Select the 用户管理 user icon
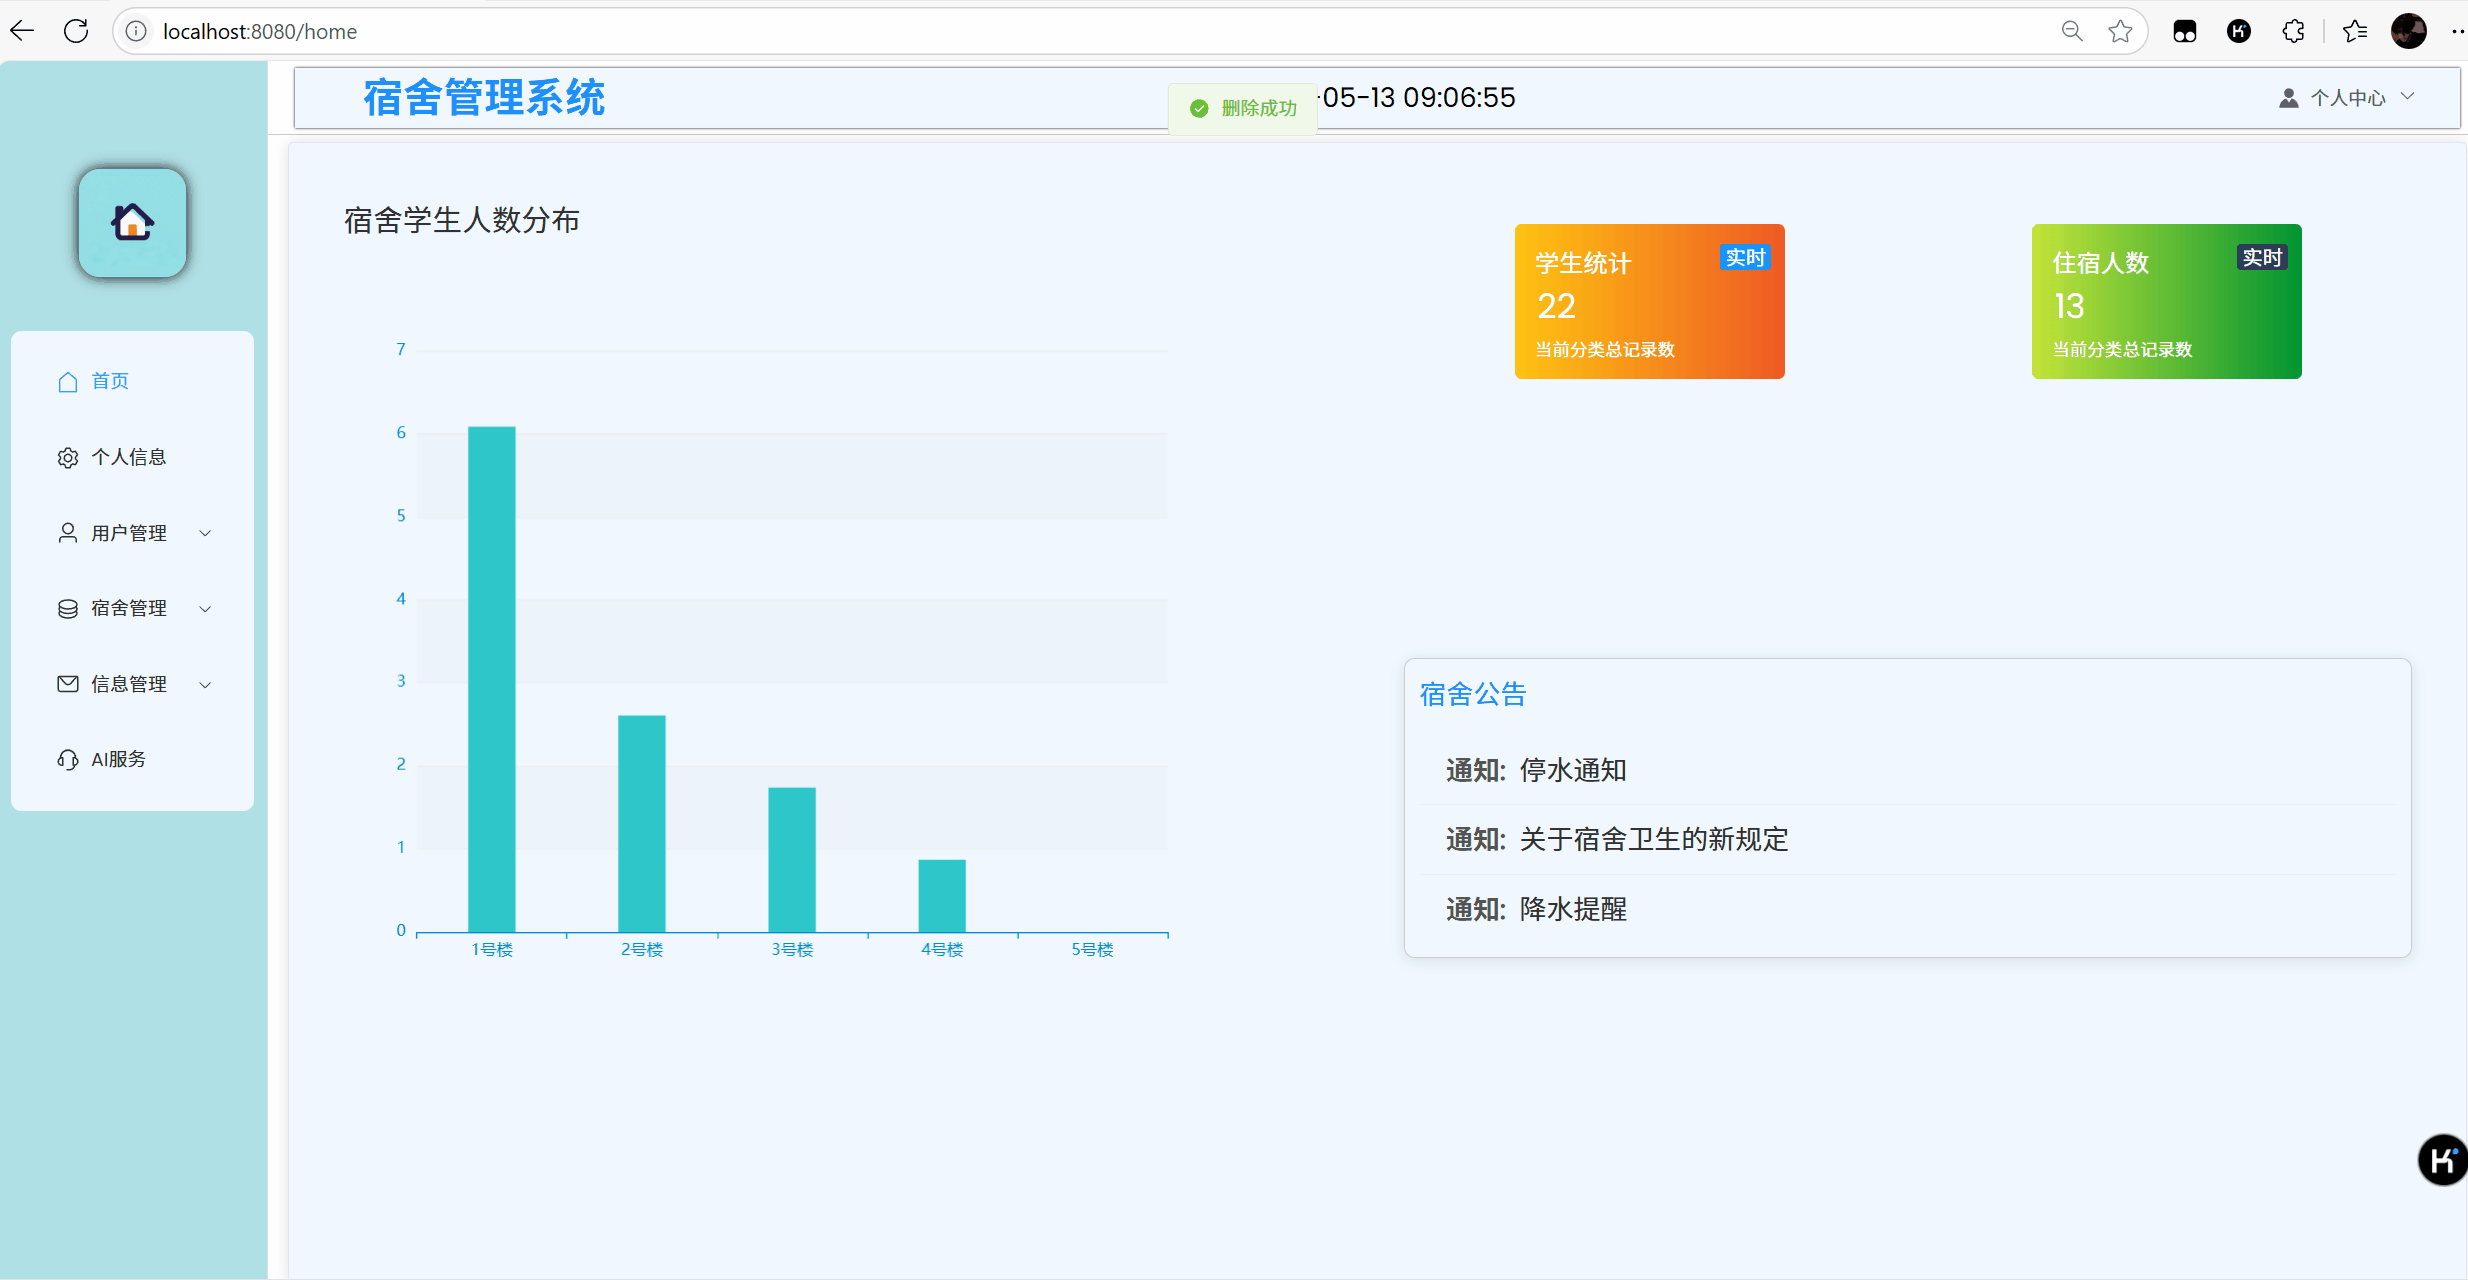 pos(67,532)
